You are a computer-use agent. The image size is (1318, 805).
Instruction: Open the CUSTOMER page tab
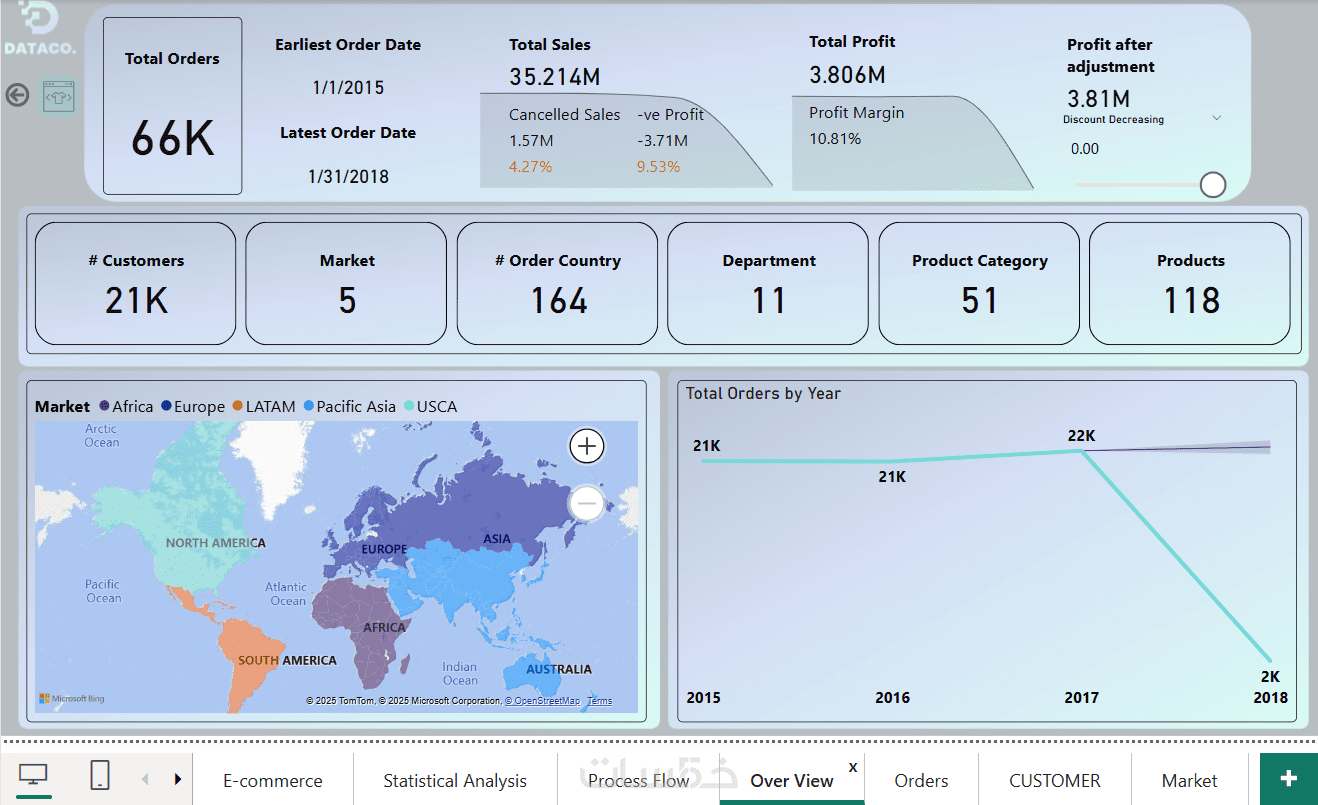coord(1055,781)
